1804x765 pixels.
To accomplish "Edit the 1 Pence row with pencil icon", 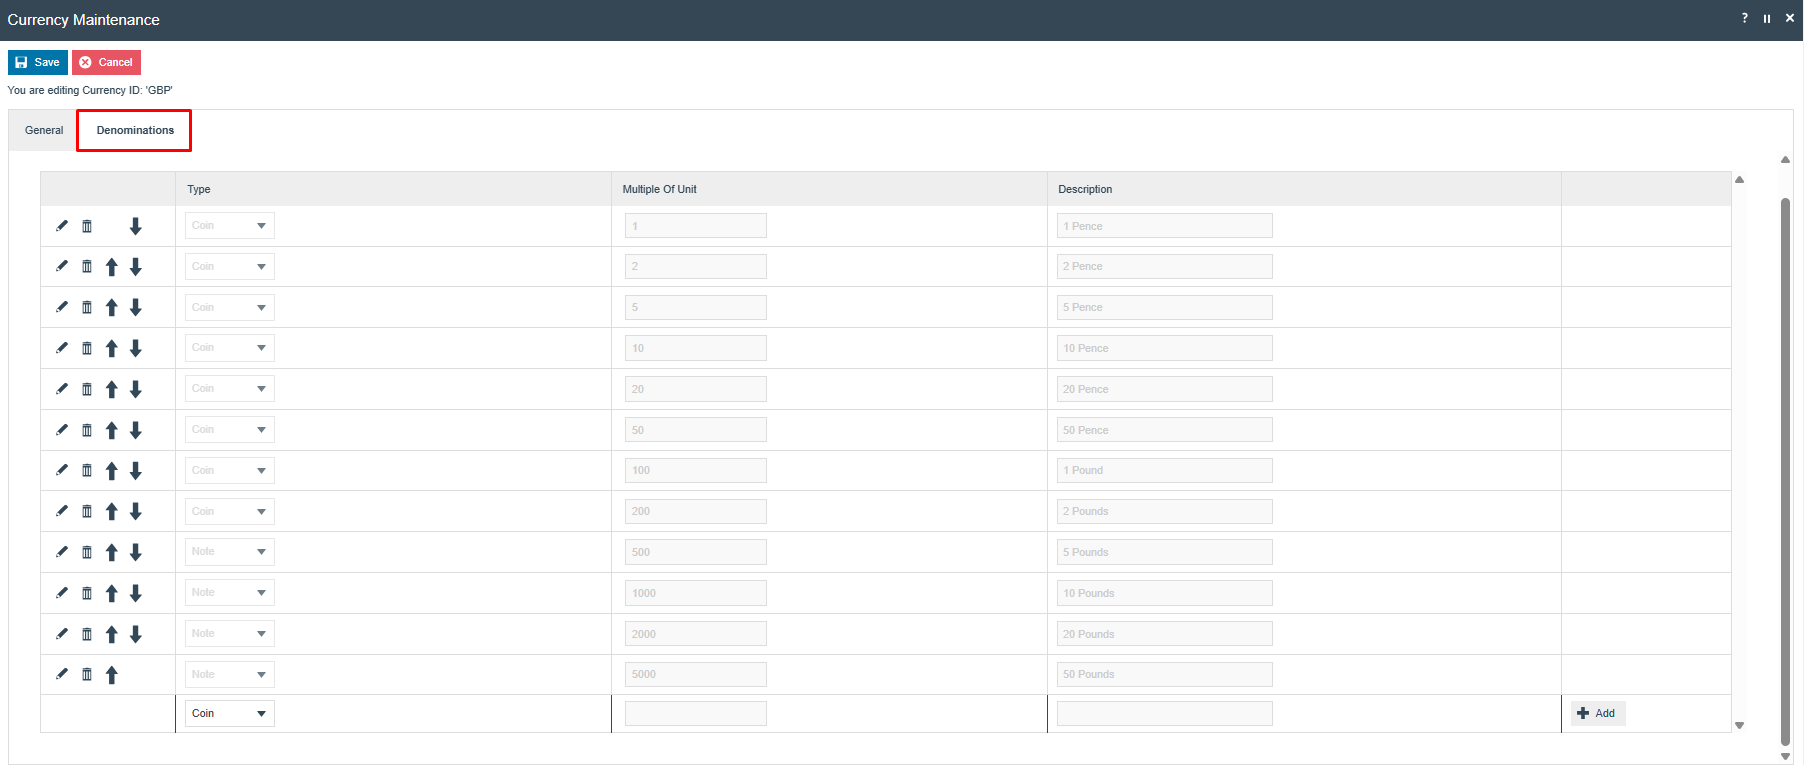I will coord(62,226).
